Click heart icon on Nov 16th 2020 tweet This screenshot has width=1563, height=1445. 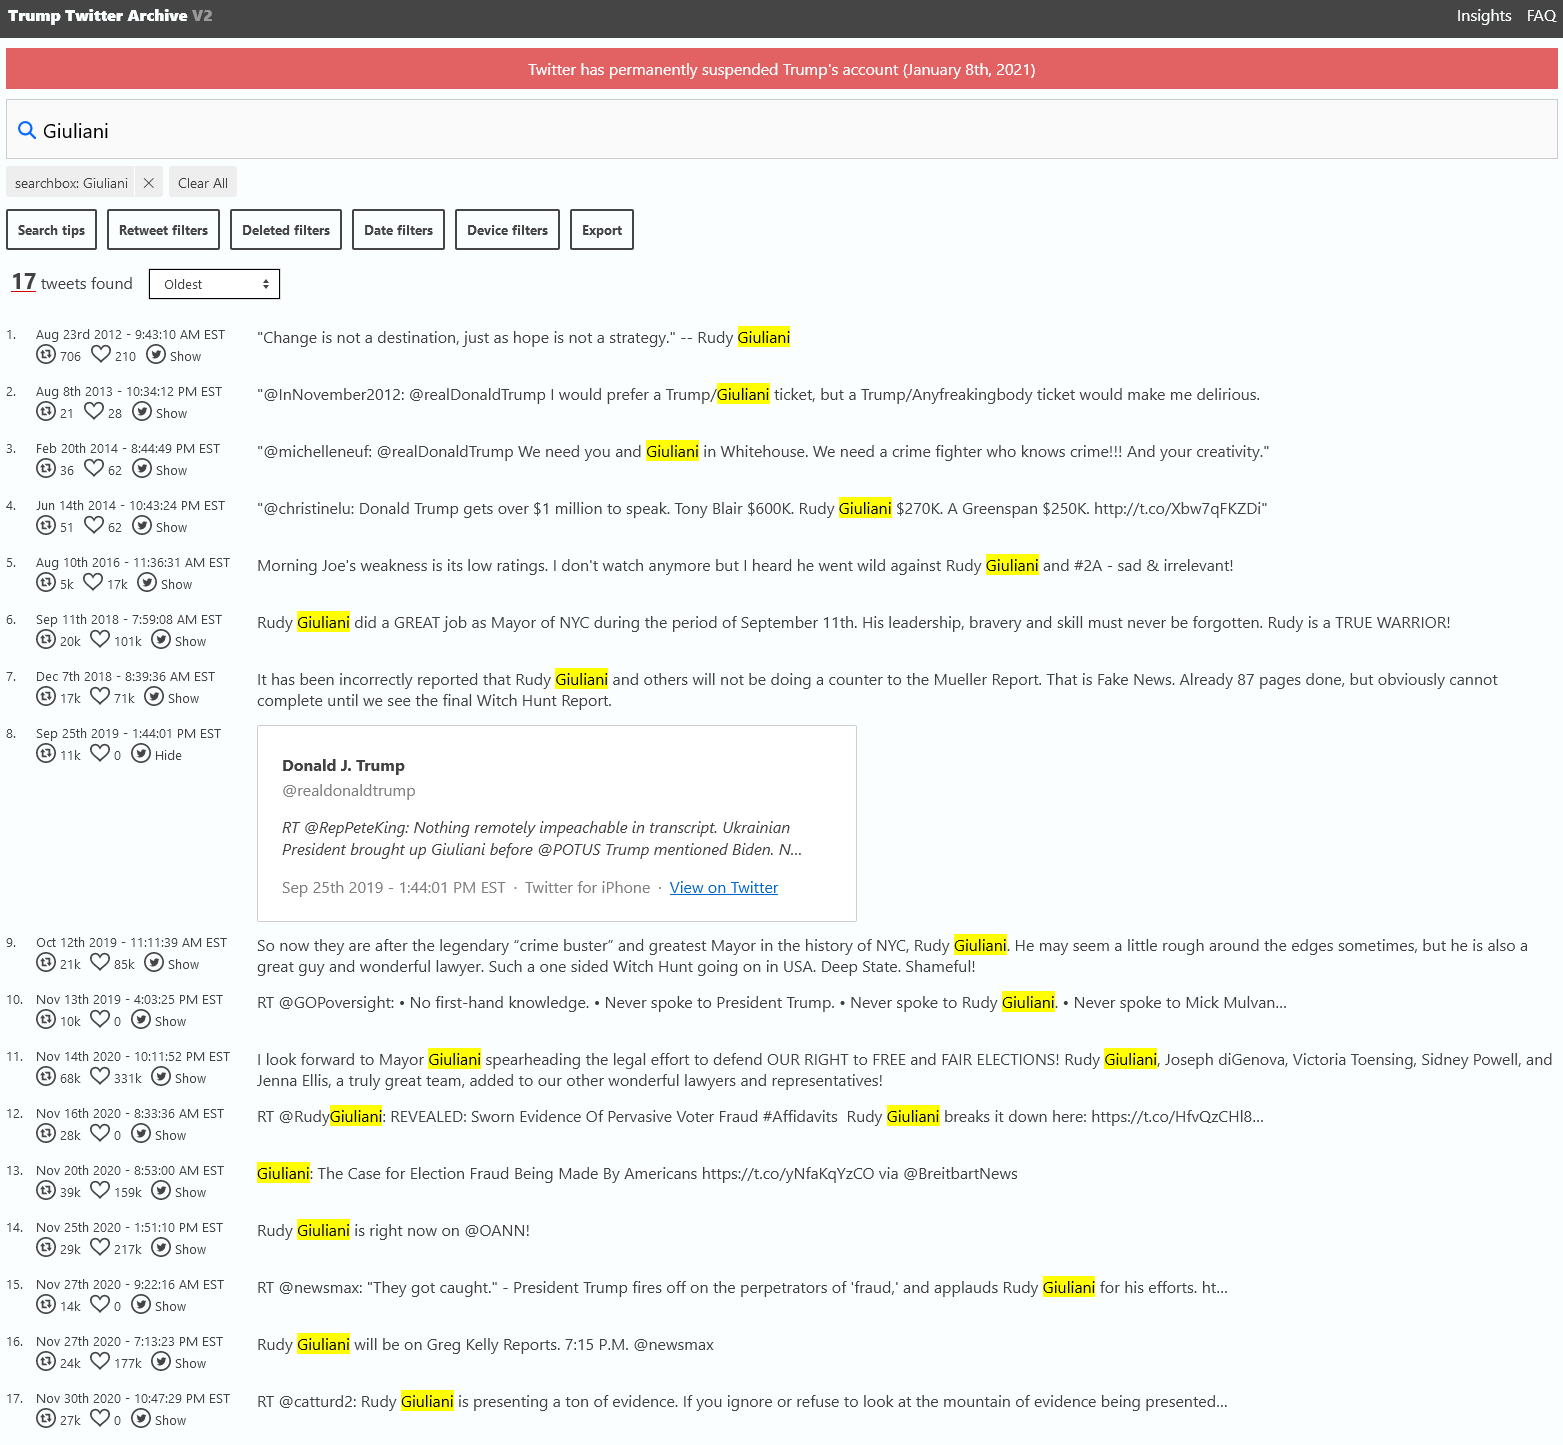[x=100, y=1133]
